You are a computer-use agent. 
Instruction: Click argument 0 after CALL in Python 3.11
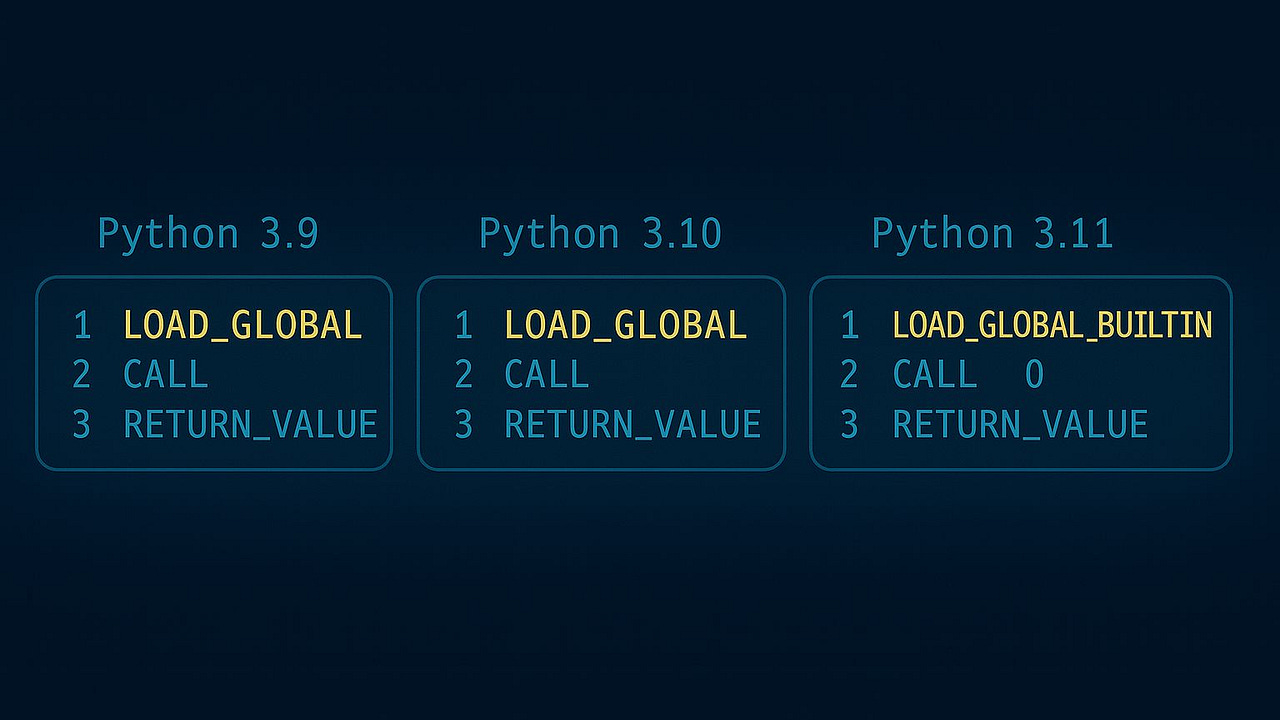(1035, 375)
